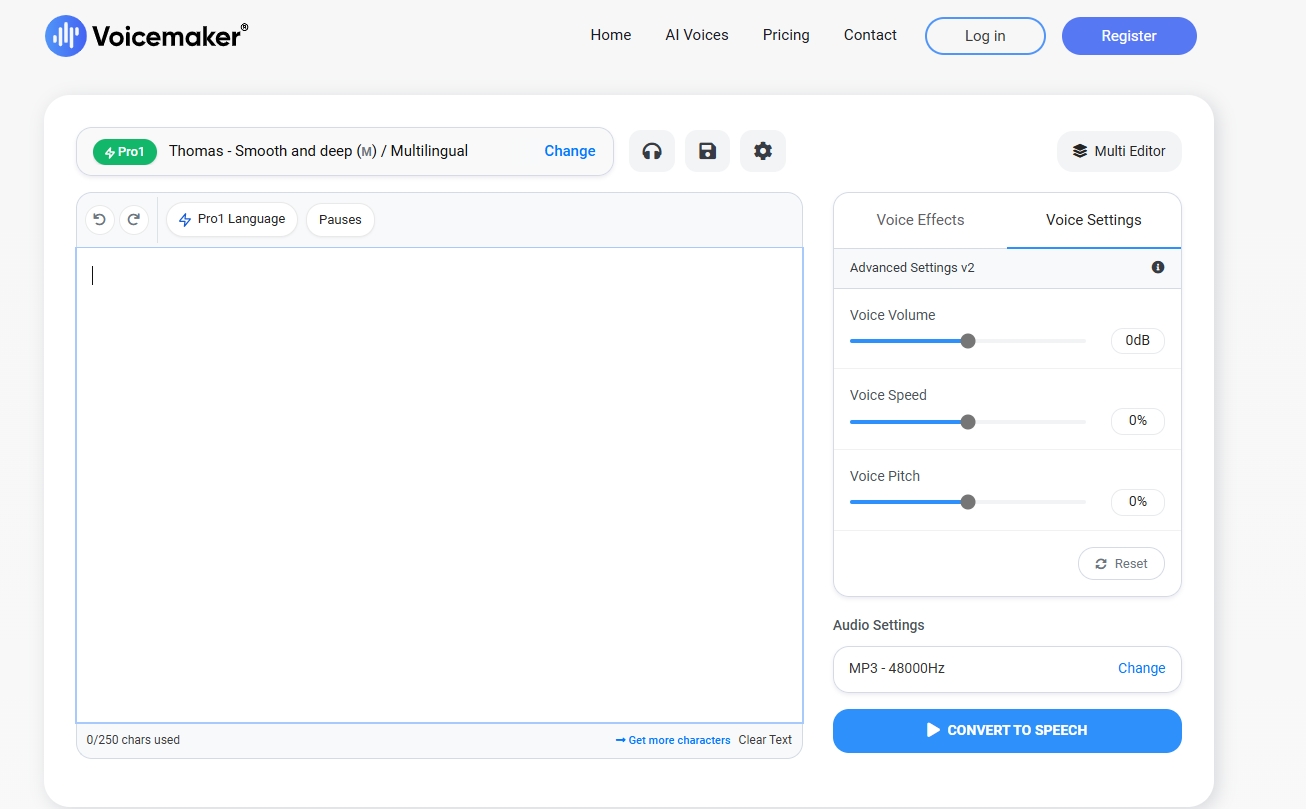1306x809 pixels.
Task: Open the Contact page
Action: [x=870, y=35]
